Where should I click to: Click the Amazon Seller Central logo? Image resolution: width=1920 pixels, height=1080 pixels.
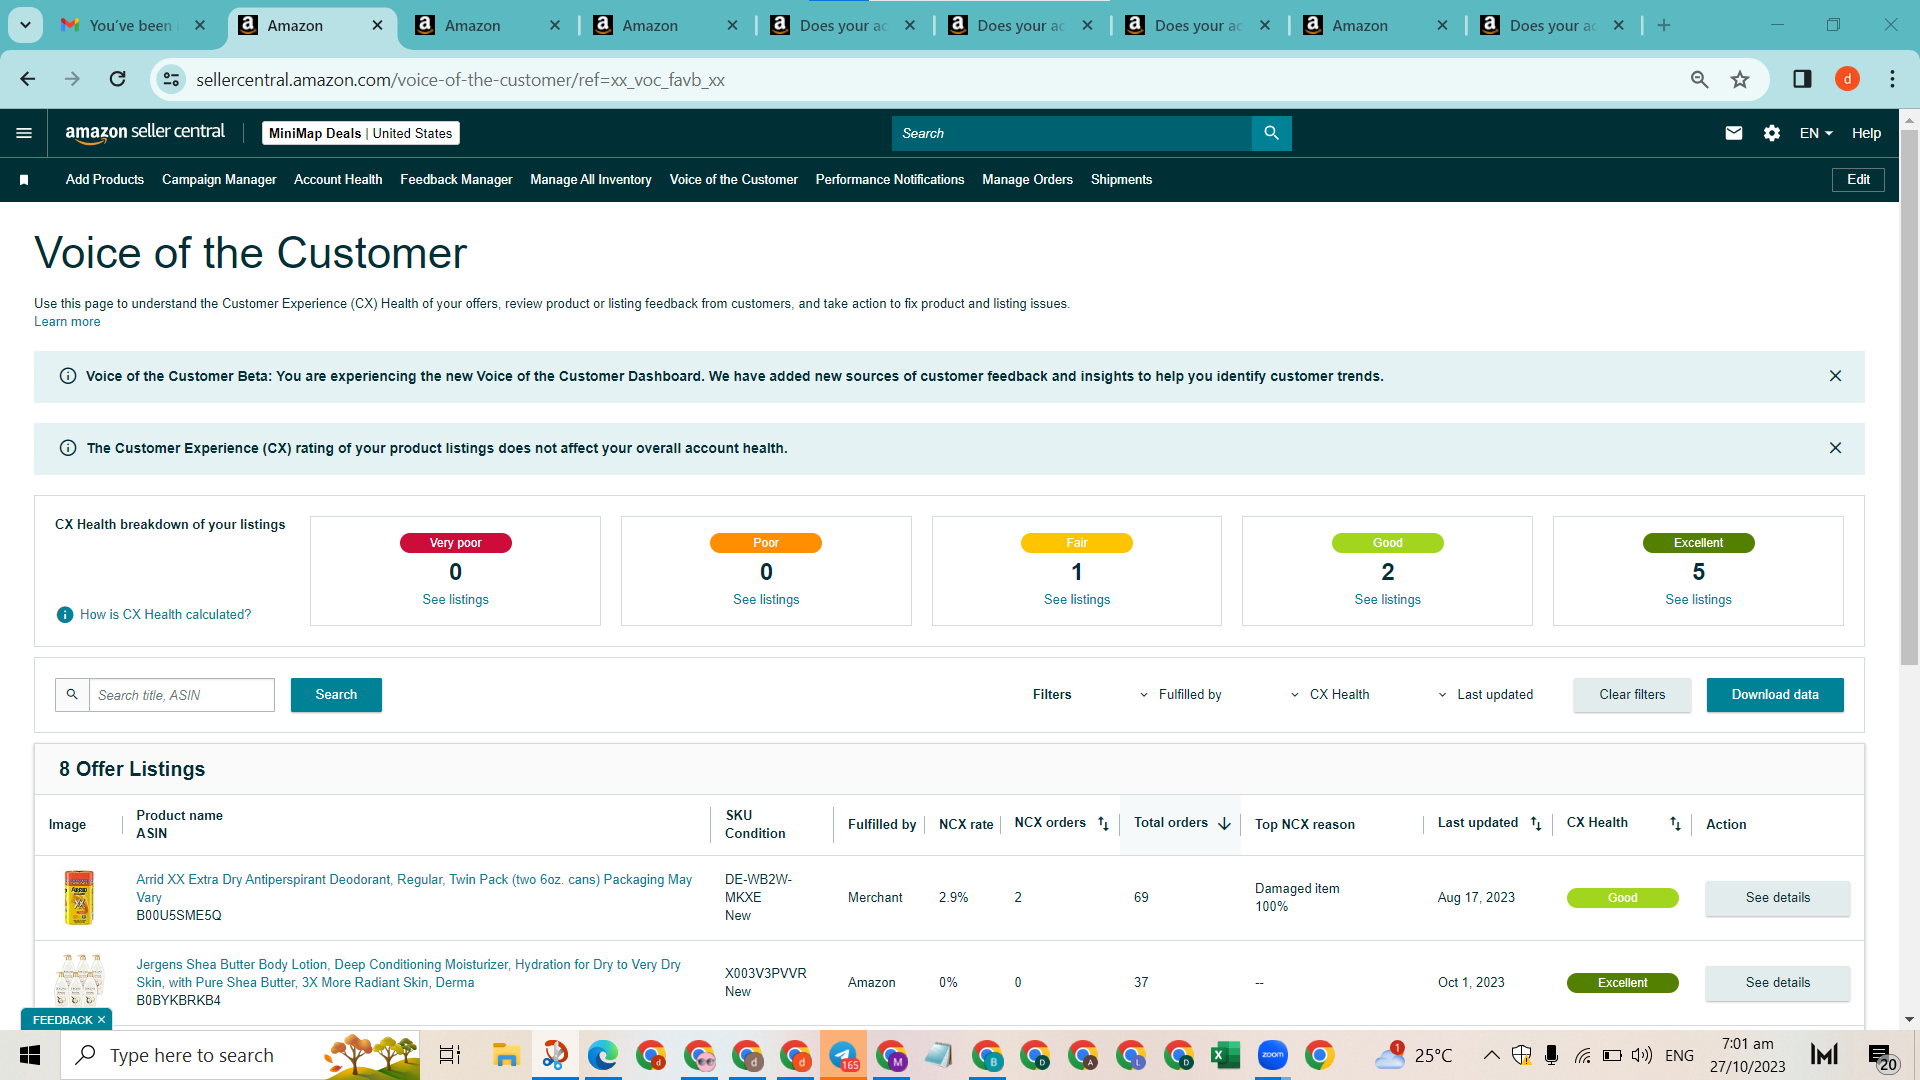click(145, 133)
